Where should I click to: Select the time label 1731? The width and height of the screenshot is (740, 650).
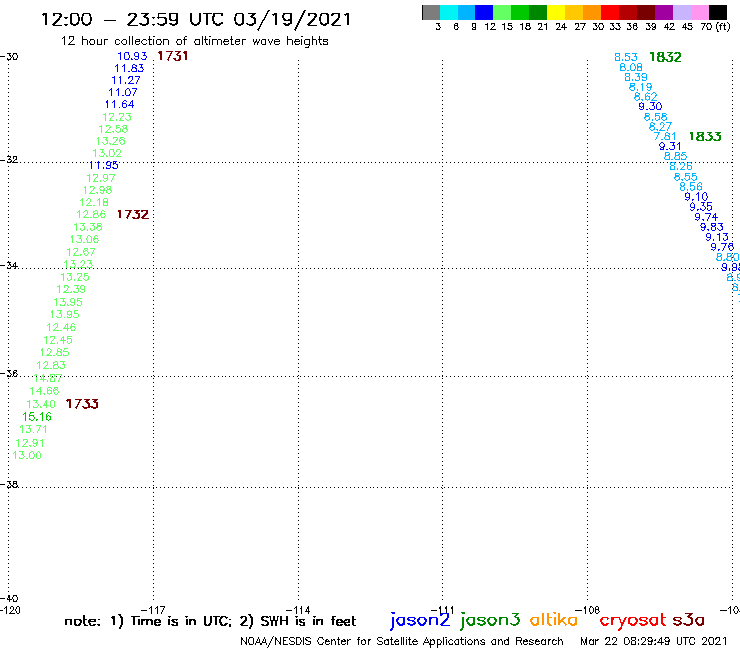tap(173, 56)
